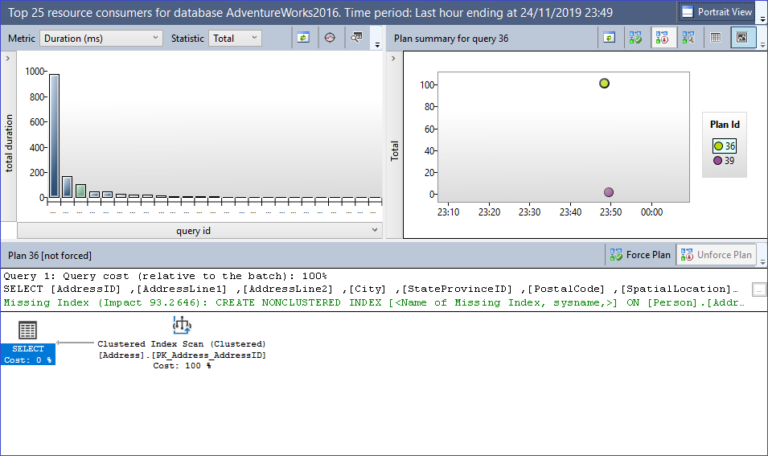
Task: Switch plan summary to chart format
Action: [743, 38]
